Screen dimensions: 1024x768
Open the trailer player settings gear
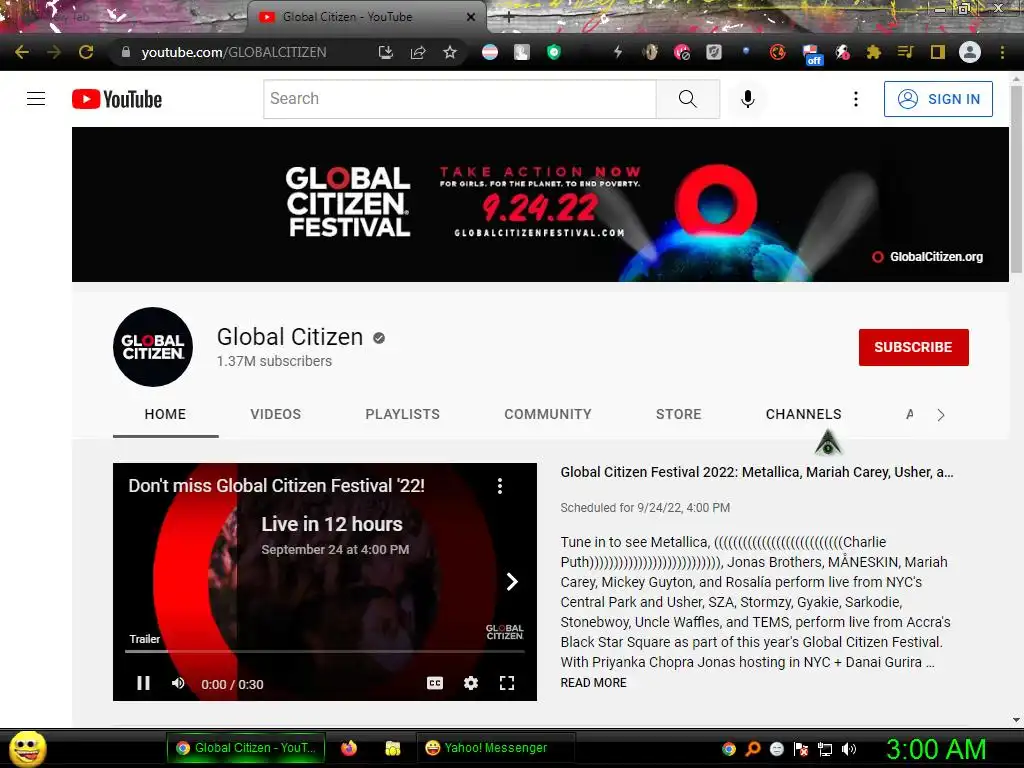click(471, 683)
